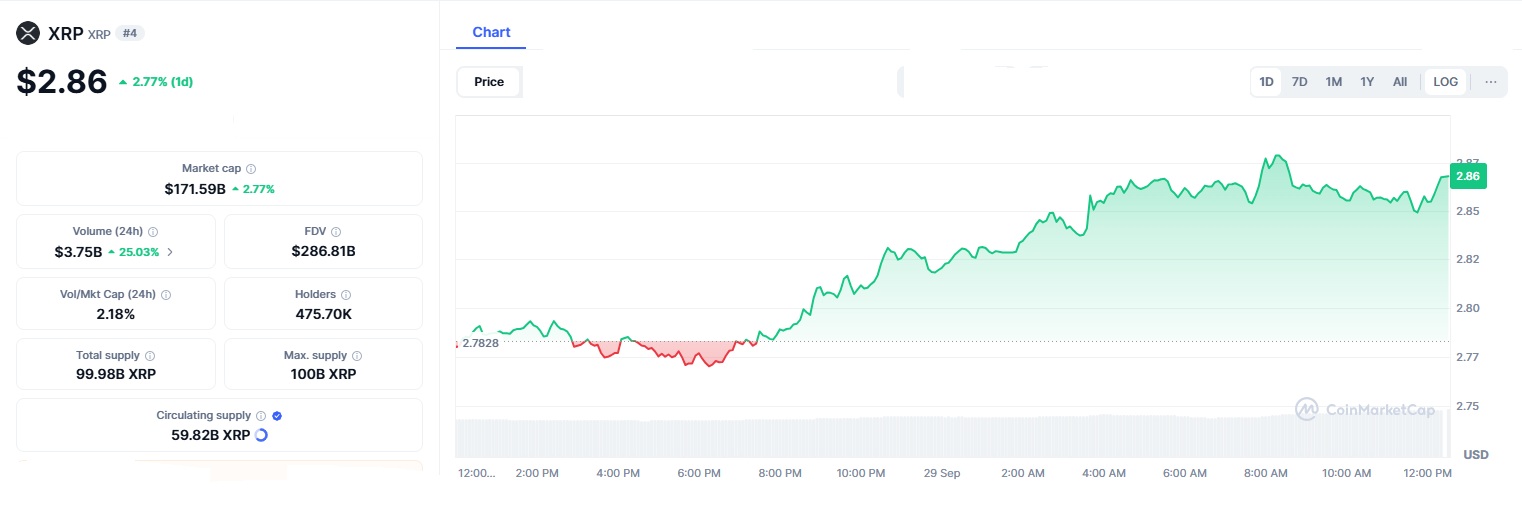Select the 1D time range
Screen dimensions: 1522x510
click(x=1266, y=82)
